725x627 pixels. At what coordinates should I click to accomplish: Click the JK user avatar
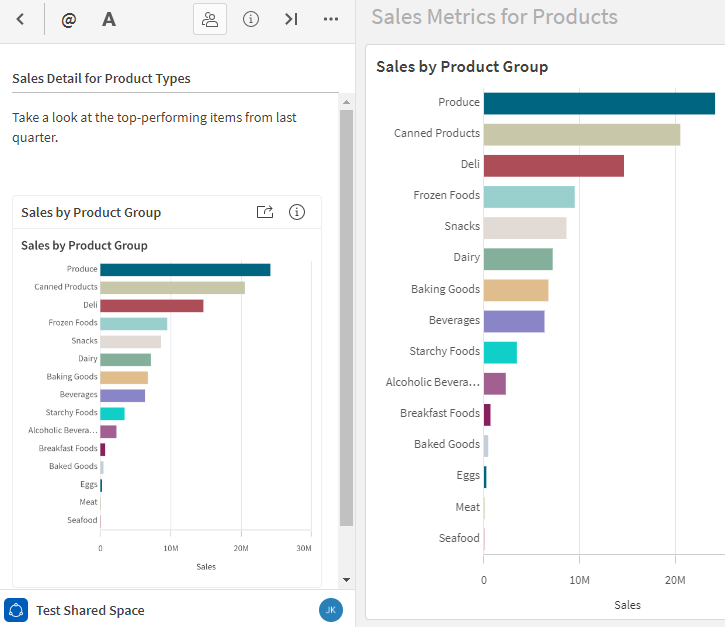coord(330,610)
